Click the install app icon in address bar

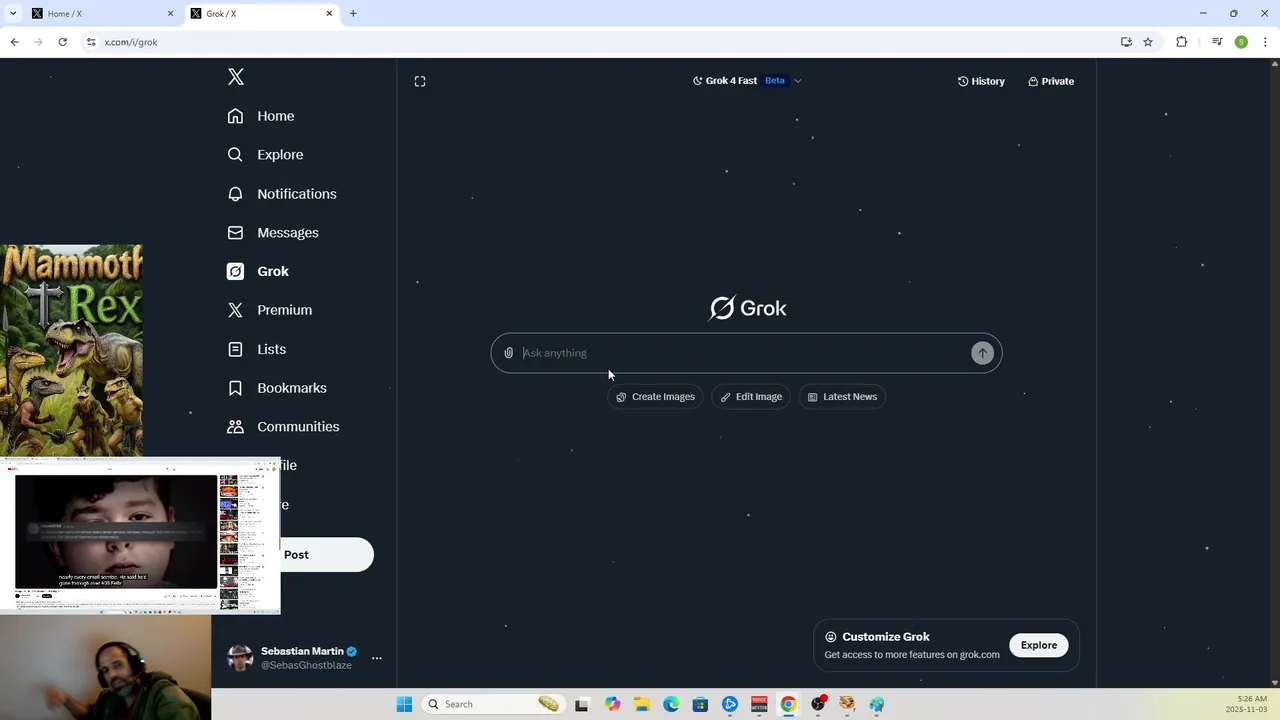click(1126, 42)
